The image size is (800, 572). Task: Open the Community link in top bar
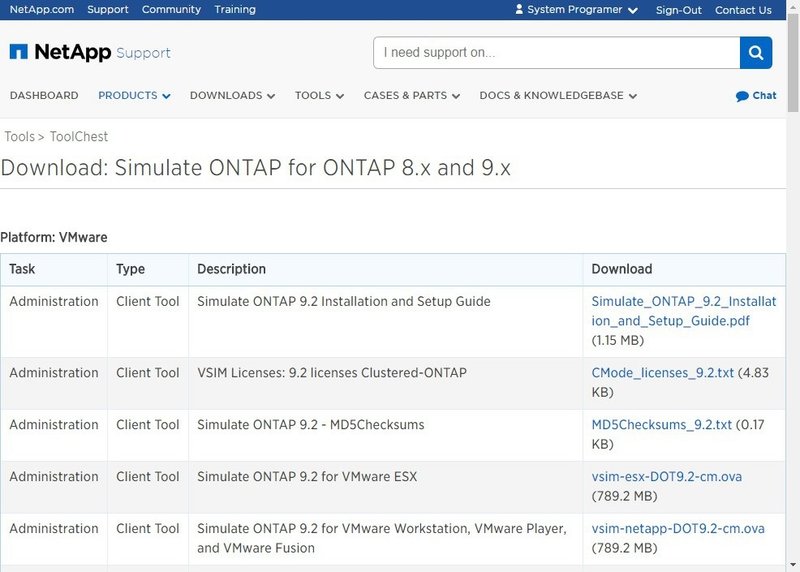[x=171, y=10]
